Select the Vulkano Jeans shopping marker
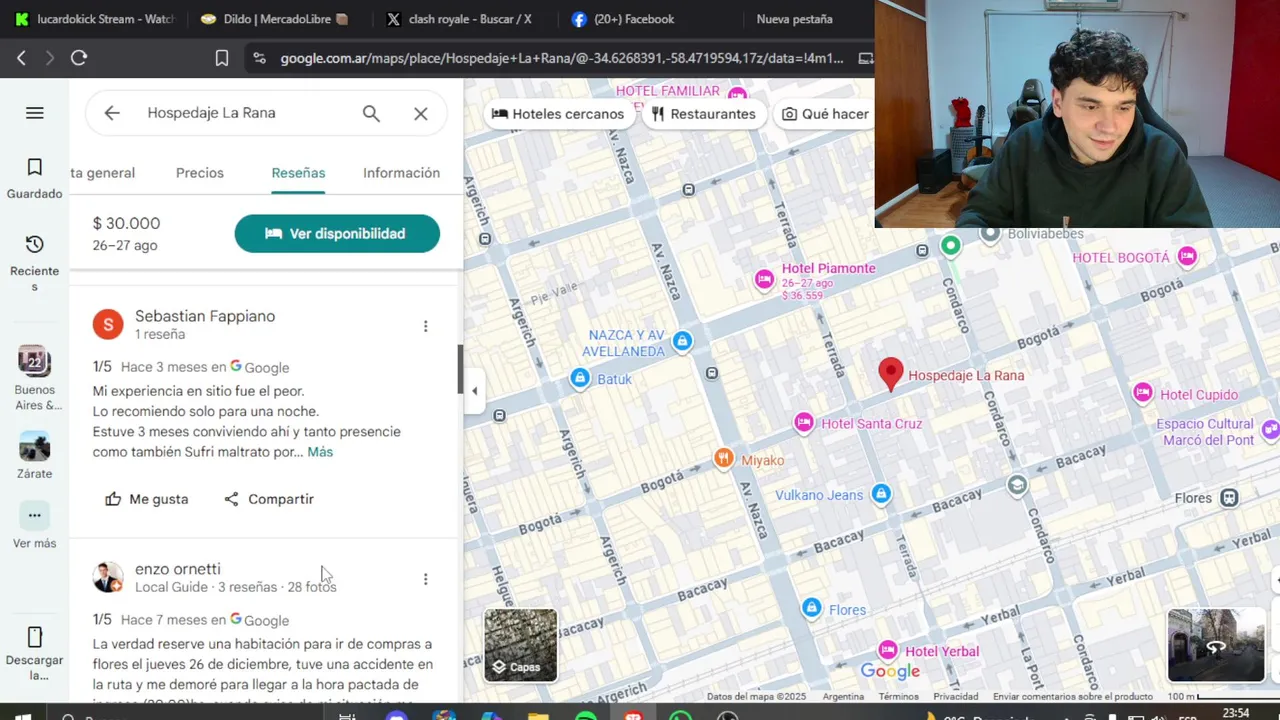 [x=880, y=493]
